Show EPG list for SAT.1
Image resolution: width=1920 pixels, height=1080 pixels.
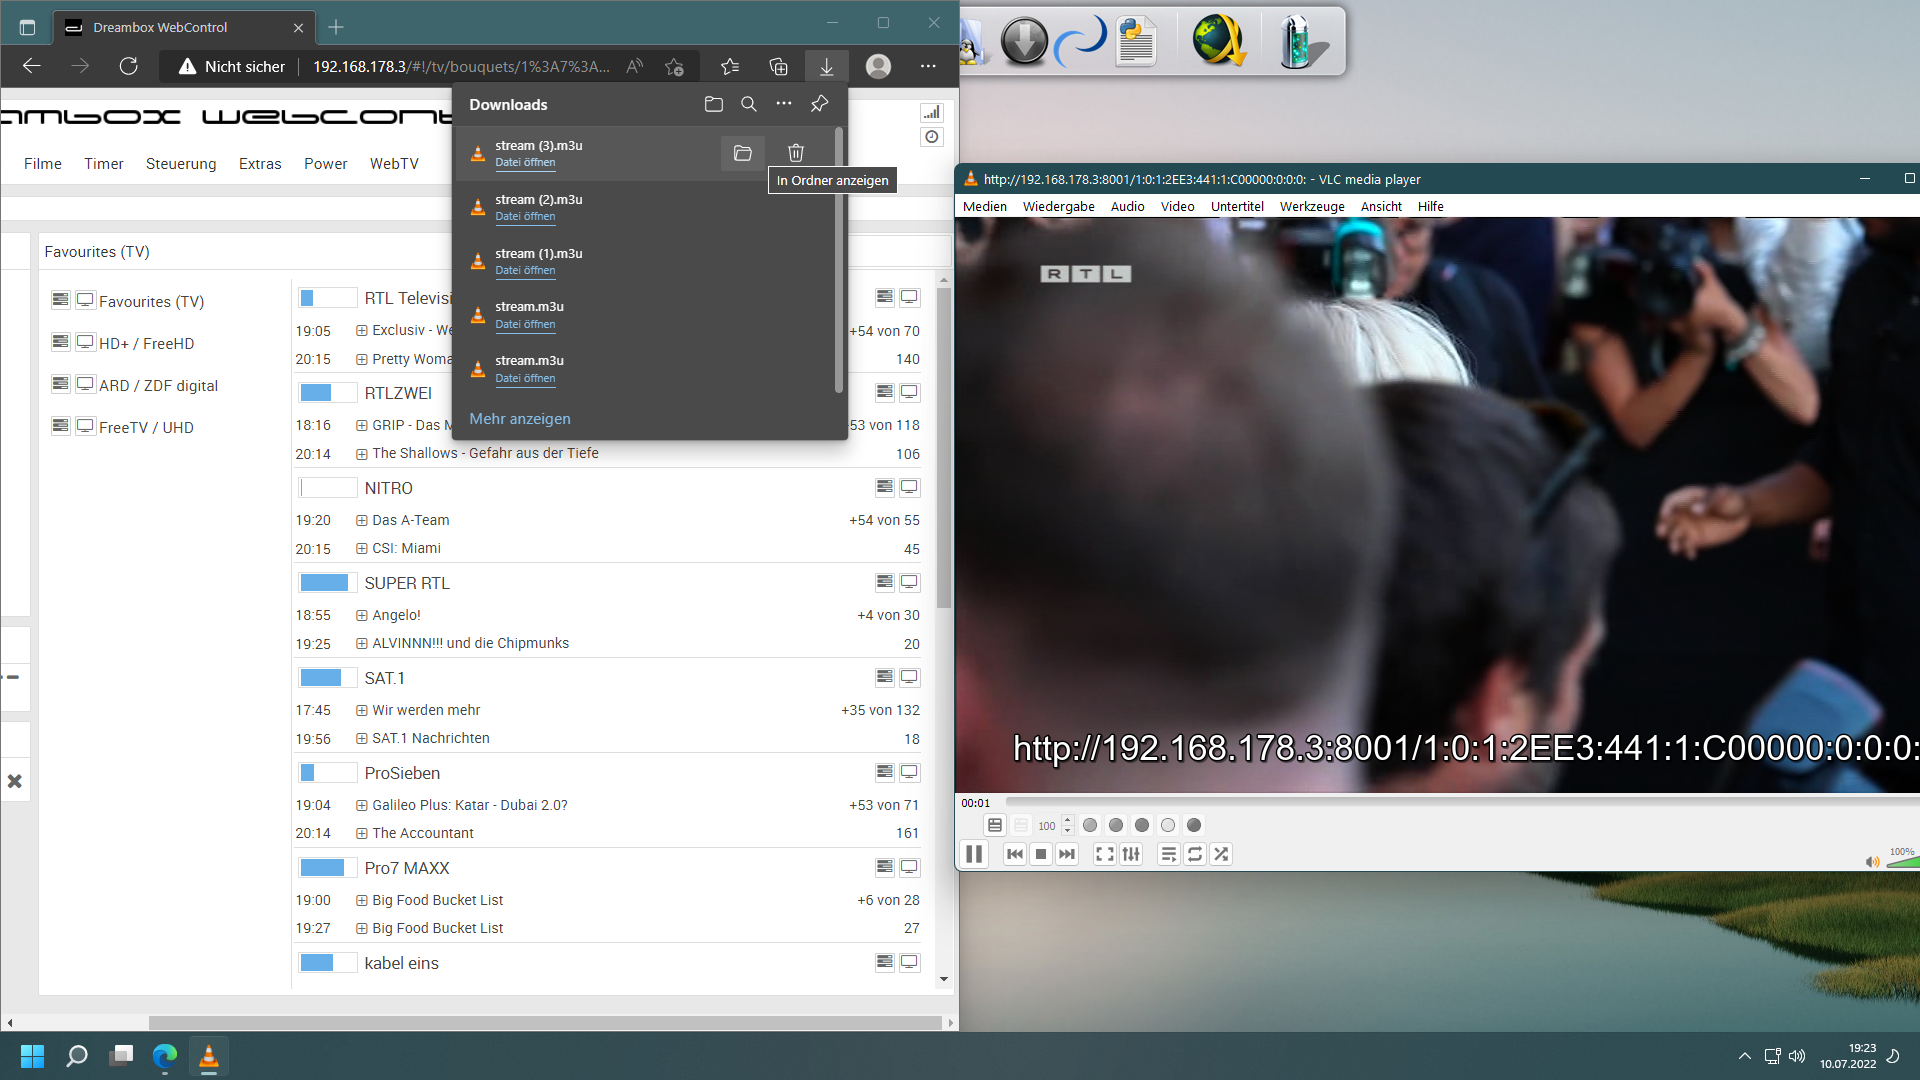coord(884,677)
